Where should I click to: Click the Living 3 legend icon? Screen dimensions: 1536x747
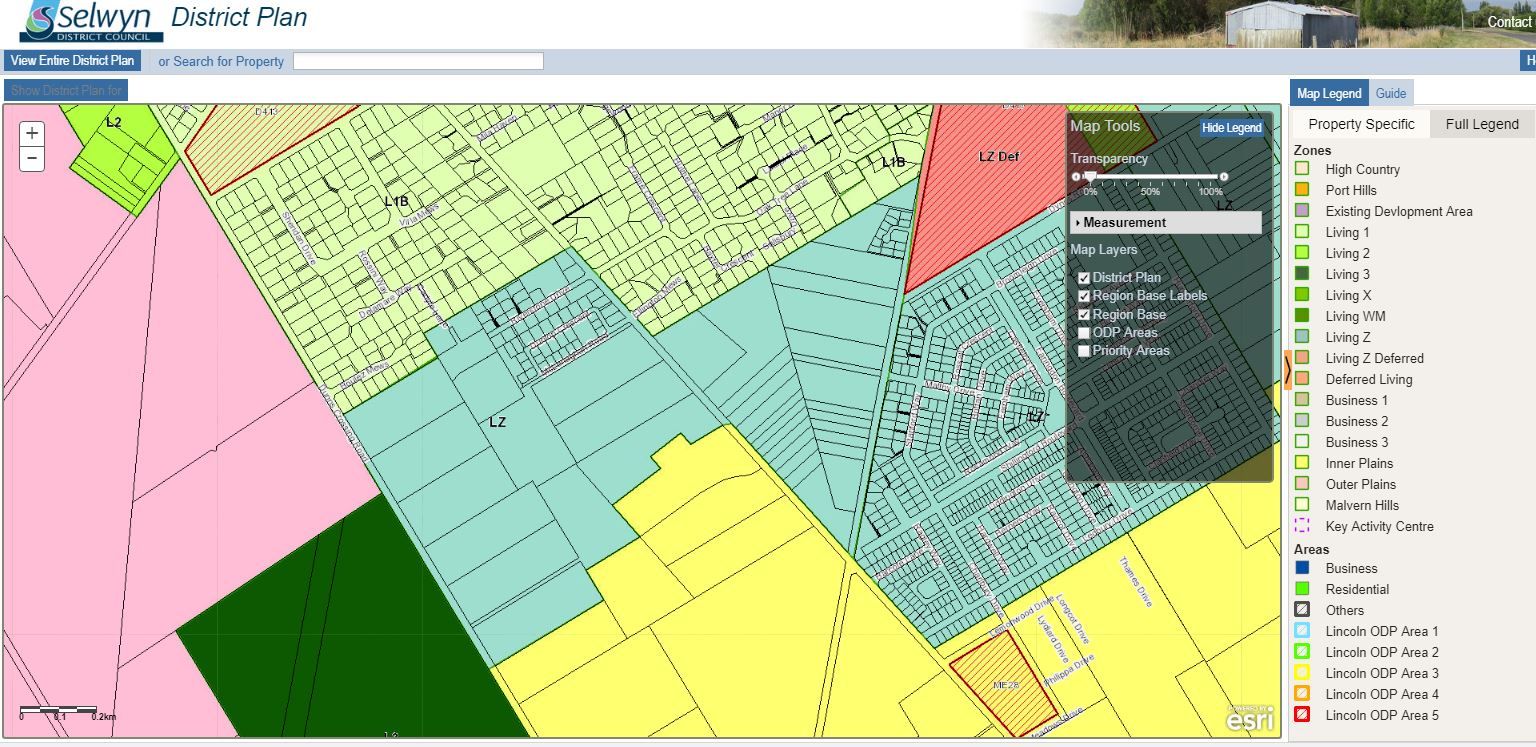click(x=1302, y=274)
